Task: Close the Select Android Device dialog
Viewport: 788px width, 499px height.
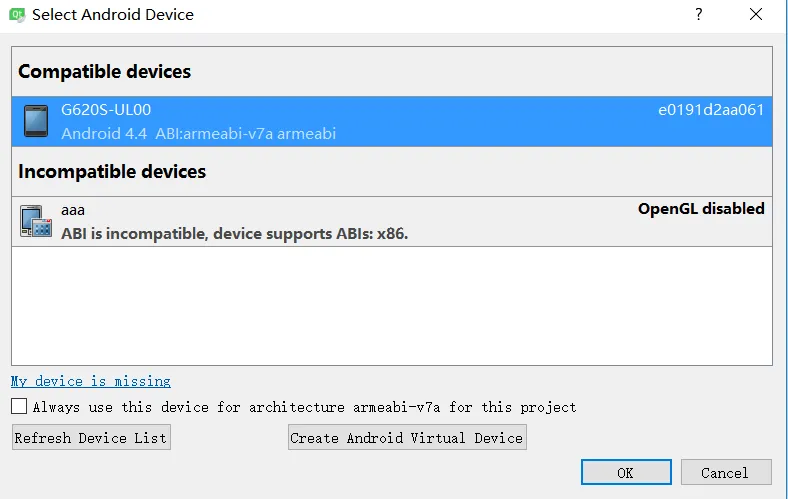Action: pyautogui.click(x=756, y=14)
